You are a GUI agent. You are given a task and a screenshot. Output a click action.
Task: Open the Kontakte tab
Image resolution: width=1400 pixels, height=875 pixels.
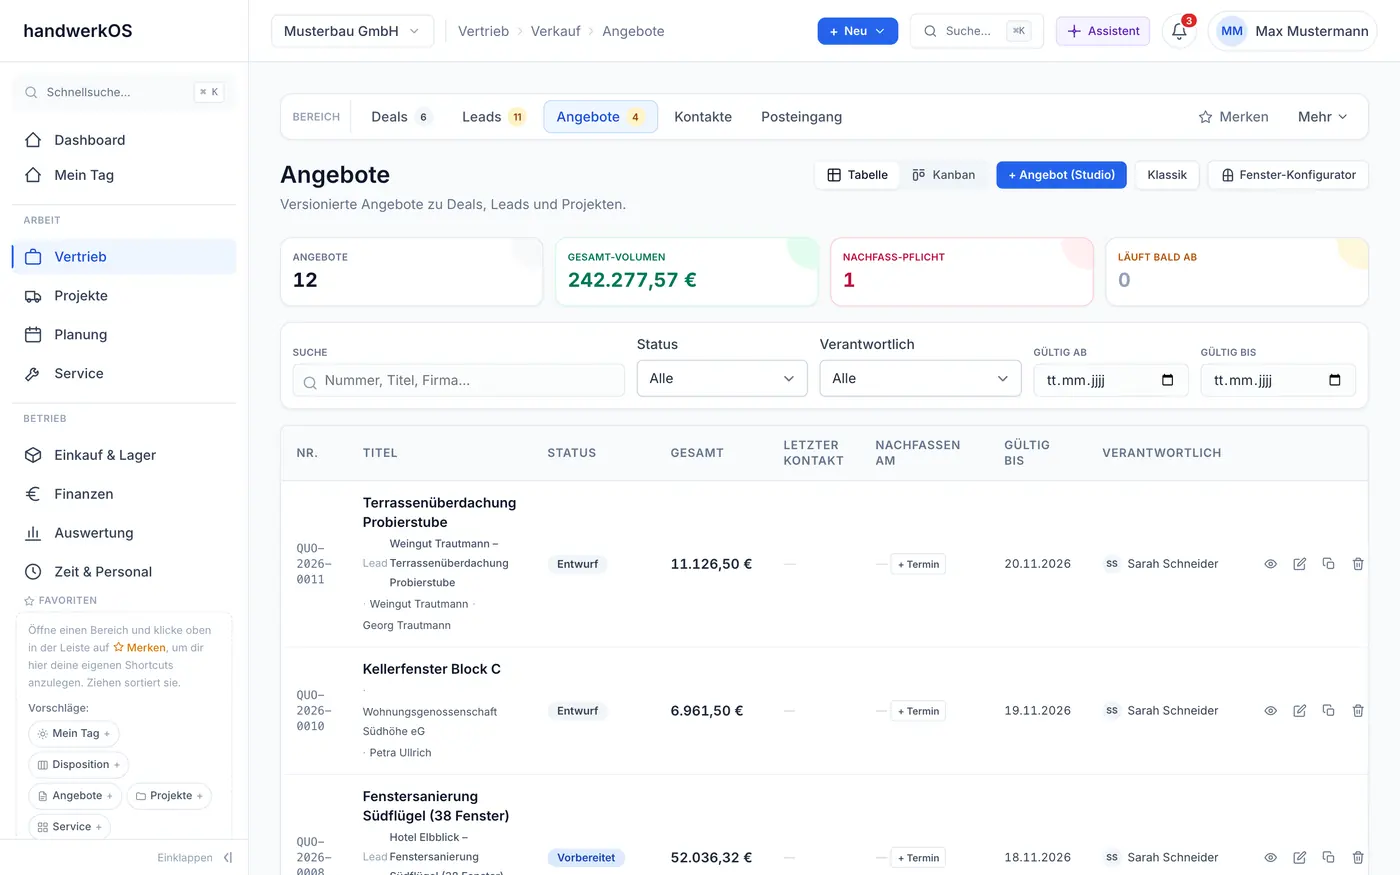point(703,117)
